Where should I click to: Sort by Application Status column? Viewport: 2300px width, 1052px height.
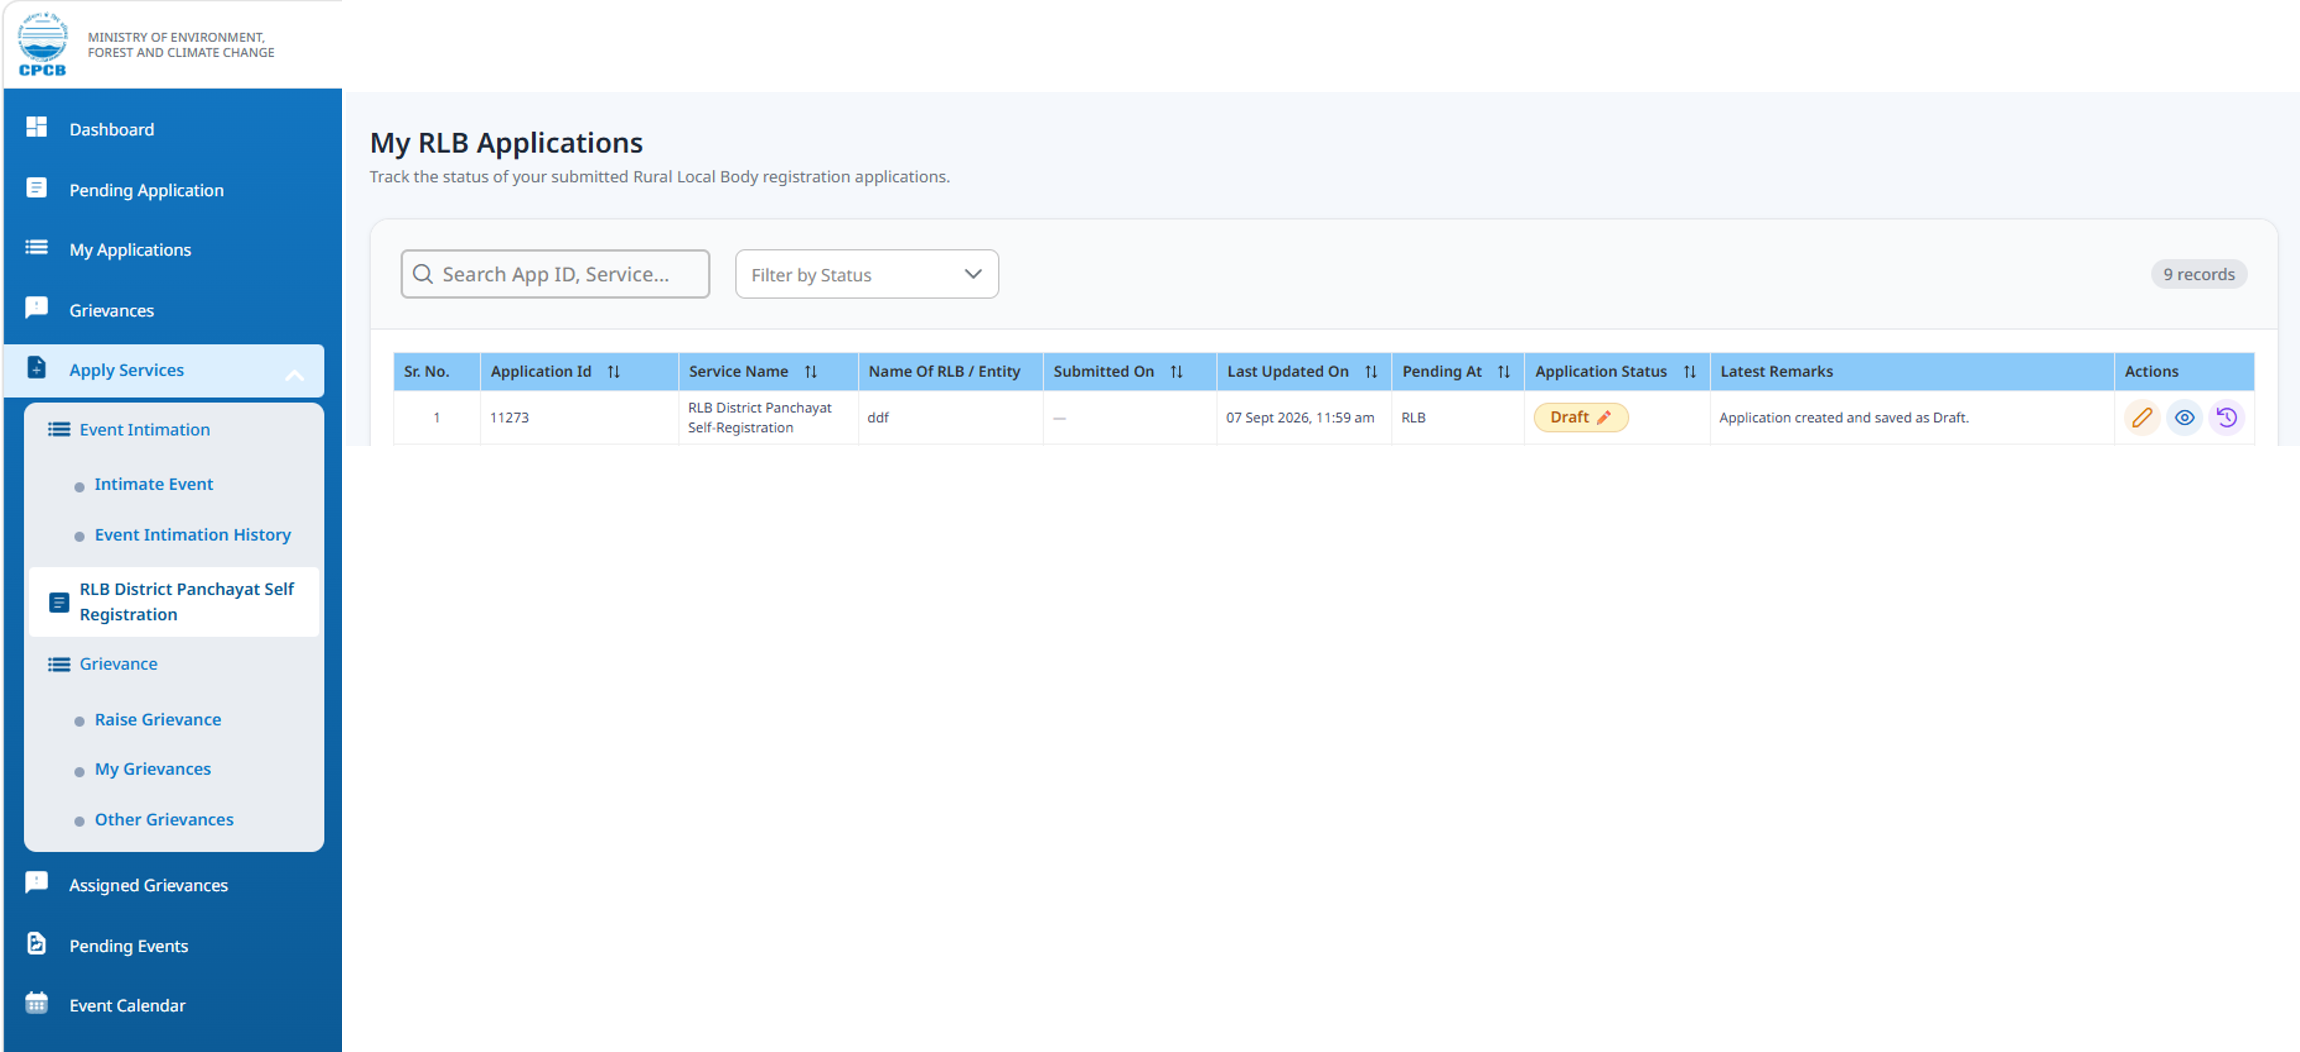click(x=1690, y=372)
